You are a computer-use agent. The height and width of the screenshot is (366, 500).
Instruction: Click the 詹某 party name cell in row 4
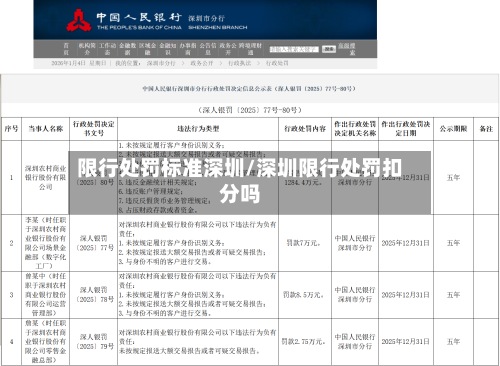pyautogui.click(x=46, y=342)
